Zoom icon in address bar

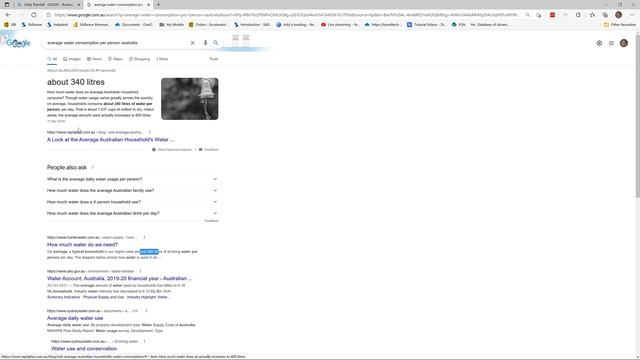(527, 15)
